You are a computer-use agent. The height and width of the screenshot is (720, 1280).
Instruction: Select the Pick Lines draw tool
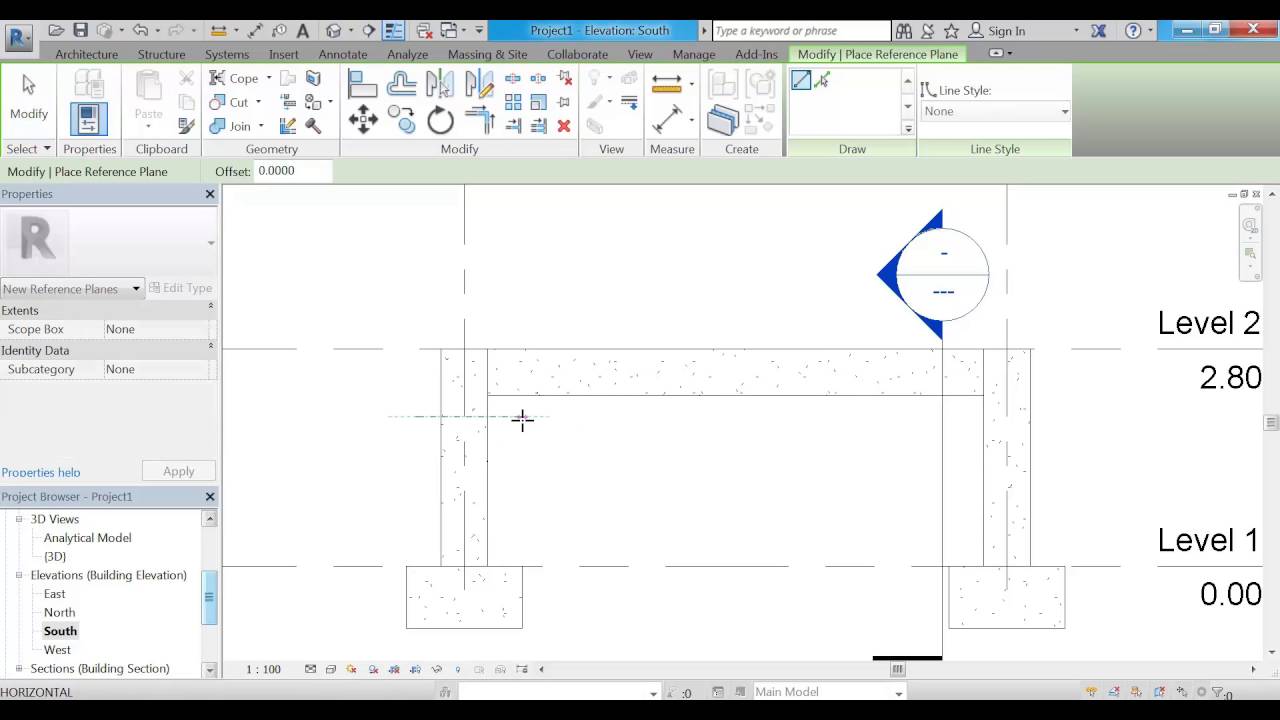coord(822,80)
